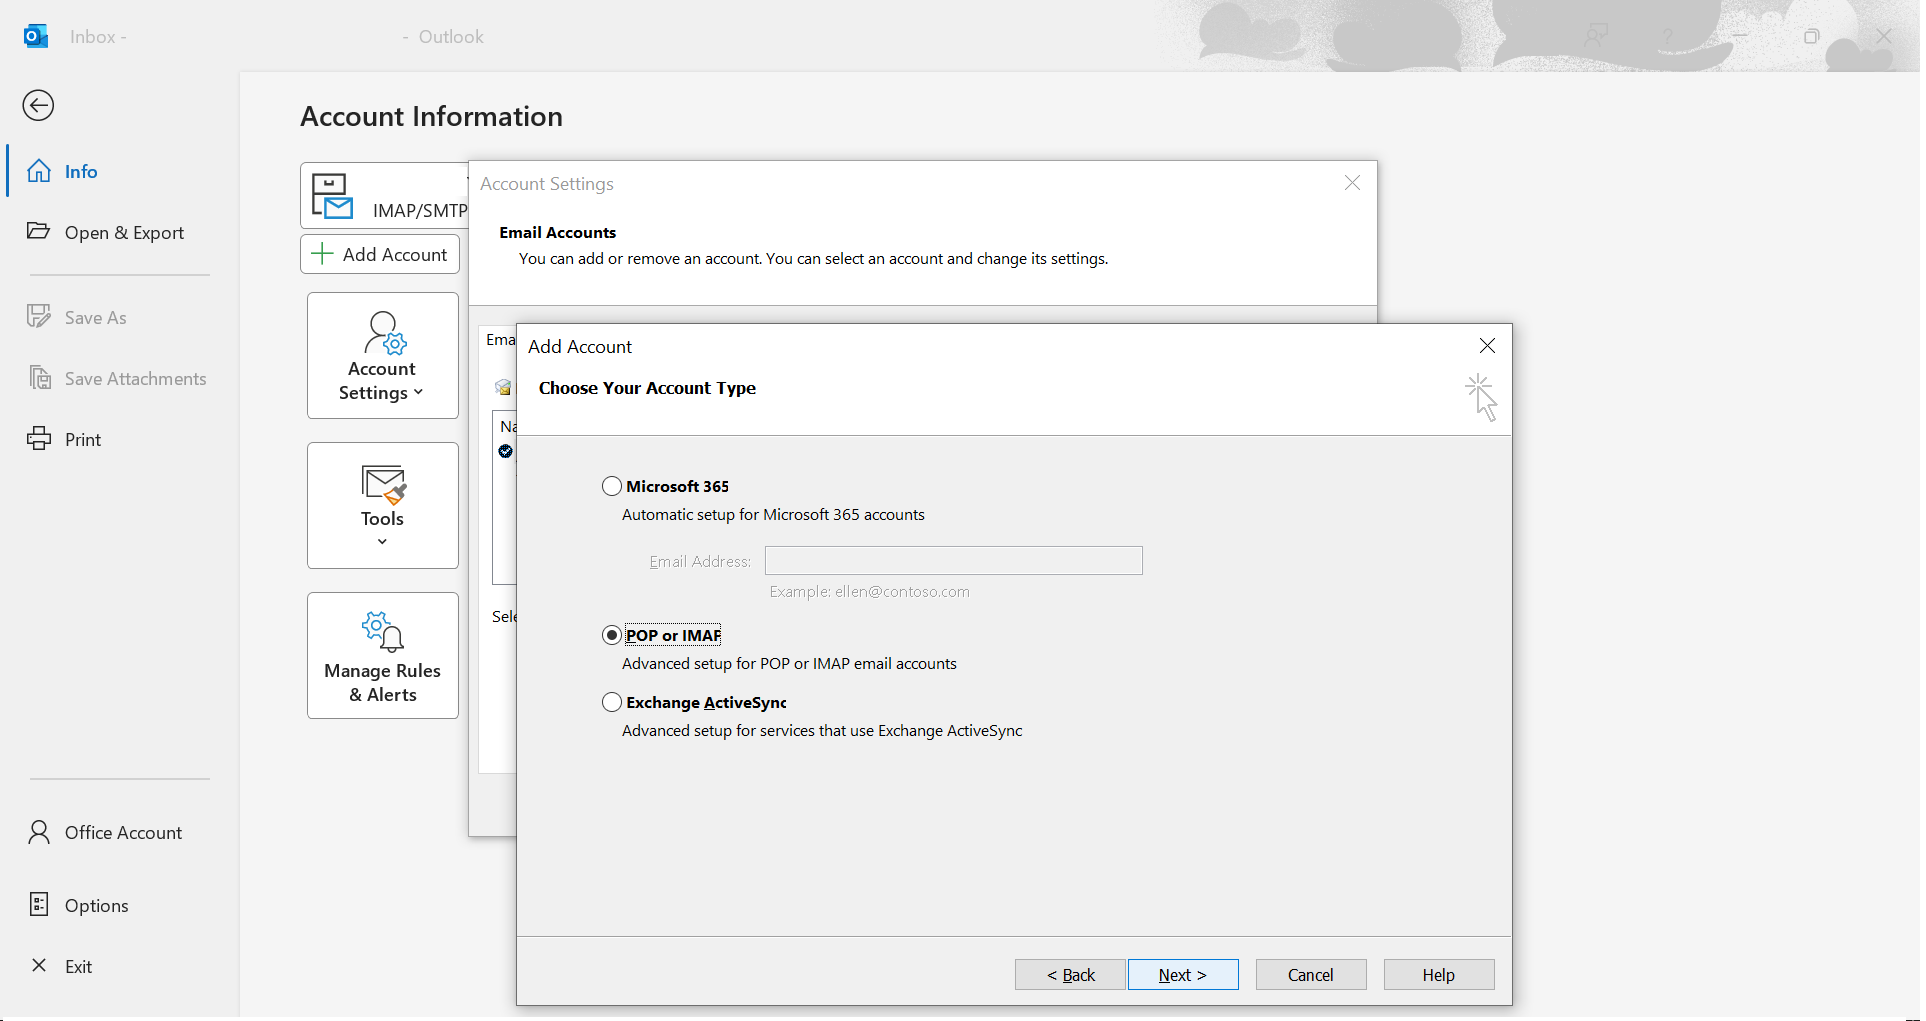Open the Open & Export page
The image size is (1926, 1021).
pyautogui.click(x=120, y=232)
